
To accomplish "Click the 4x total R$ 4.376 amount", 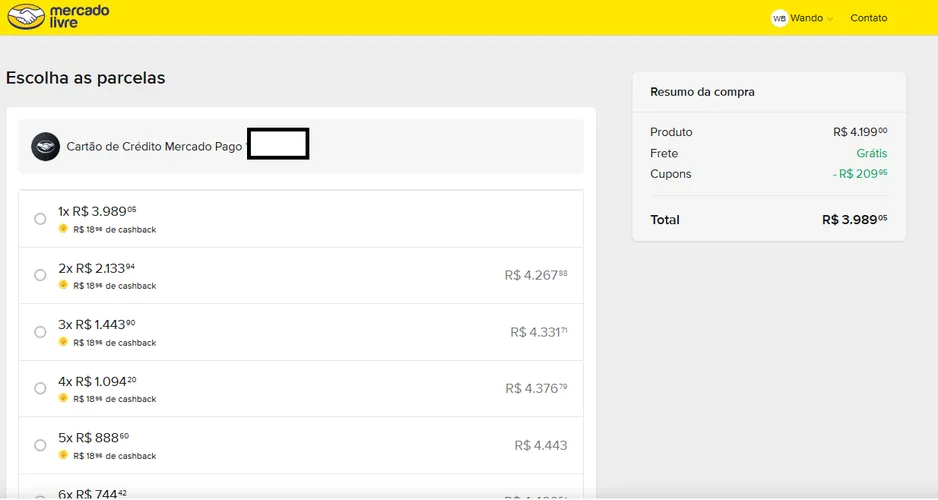I will pos(536,388).
